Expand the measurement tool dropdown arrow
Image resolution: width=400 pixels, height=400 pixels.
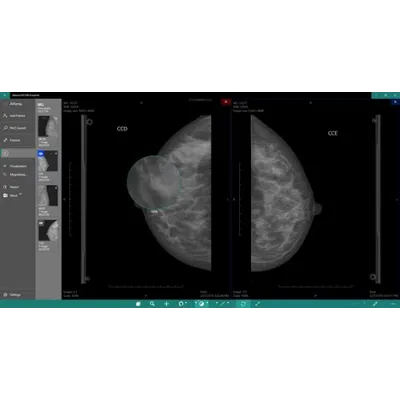click(x=228, y=303)
